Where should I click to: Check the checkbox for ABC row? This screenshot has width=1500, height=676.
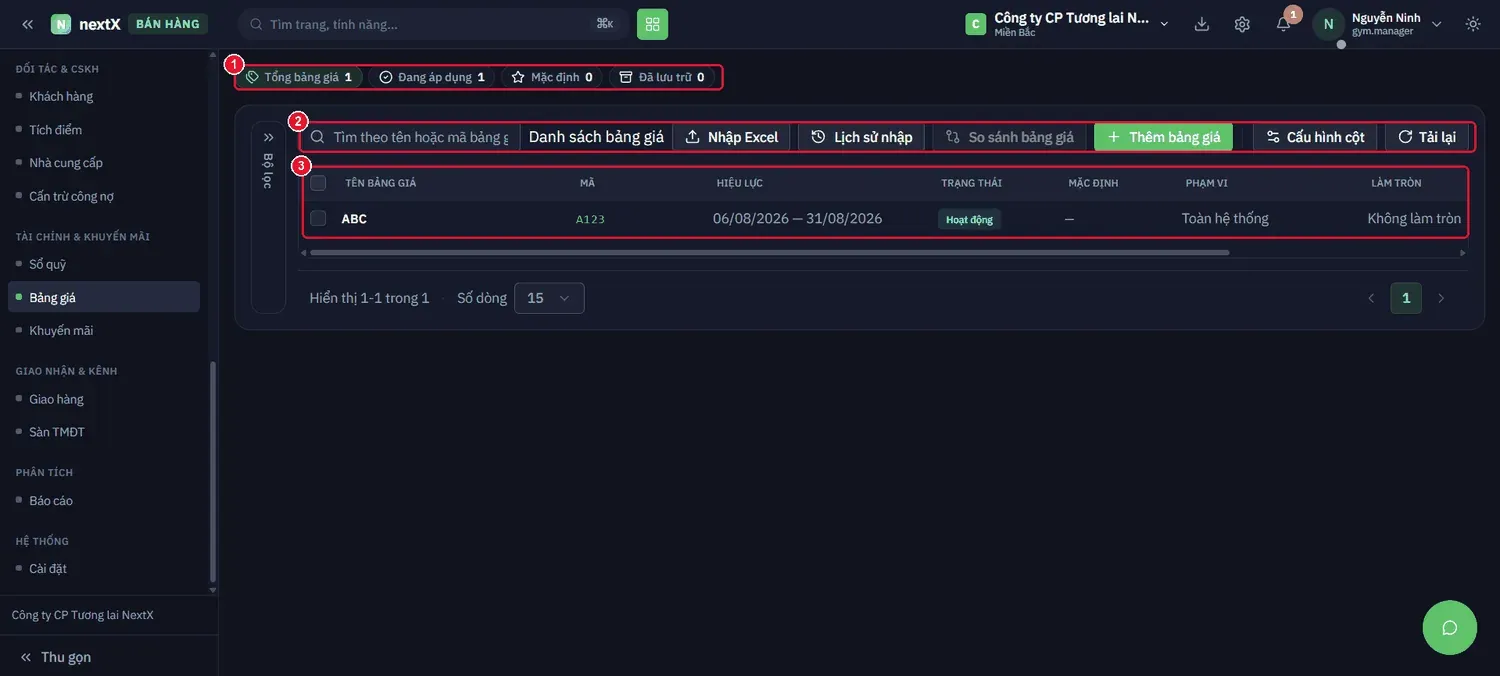[x=318, y=218]
